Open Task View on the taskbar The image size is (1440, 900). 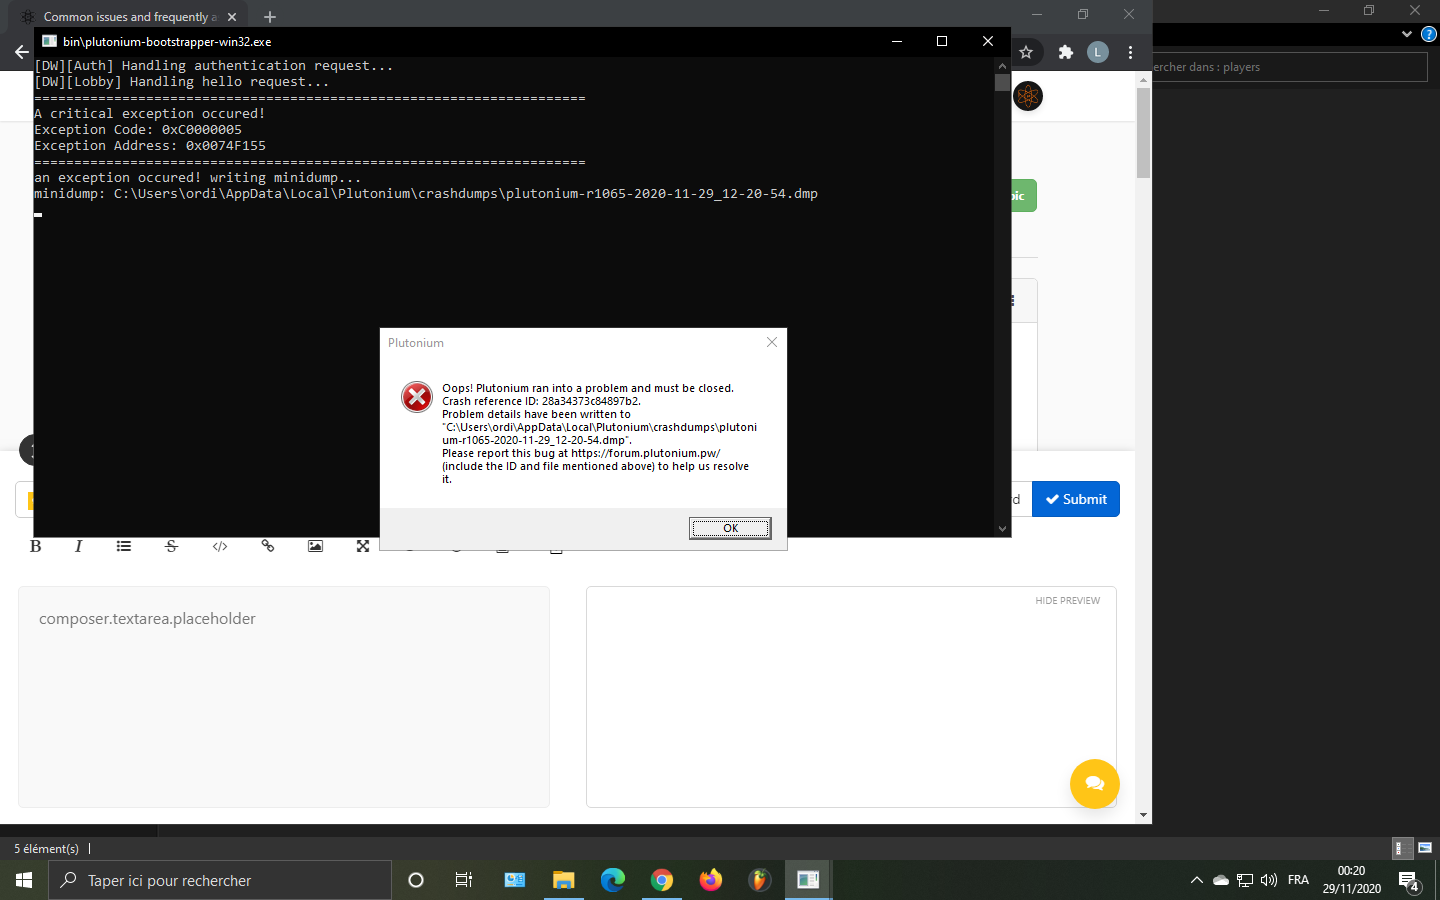point(464,880)
